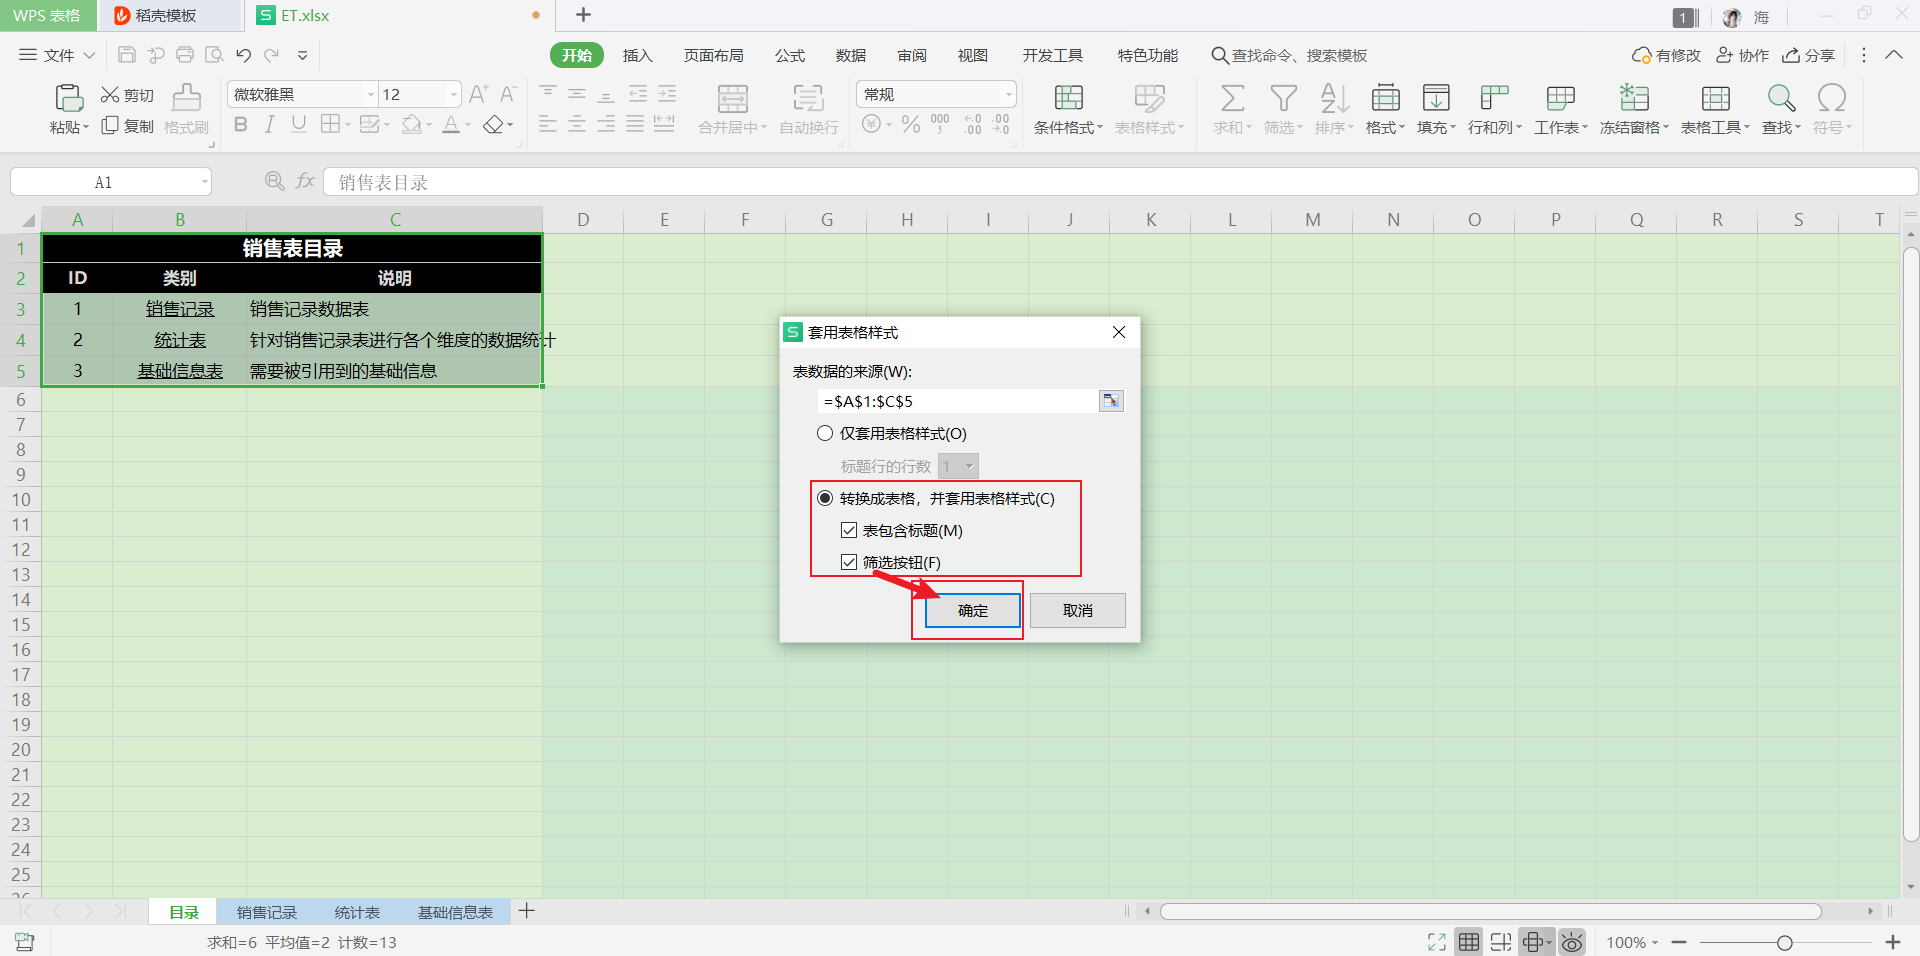The width and height of the screenshot is (1920, 956).
Task: Click the Sort A-Z icon
Action: pyautogui.click(x=1334, y=98)
